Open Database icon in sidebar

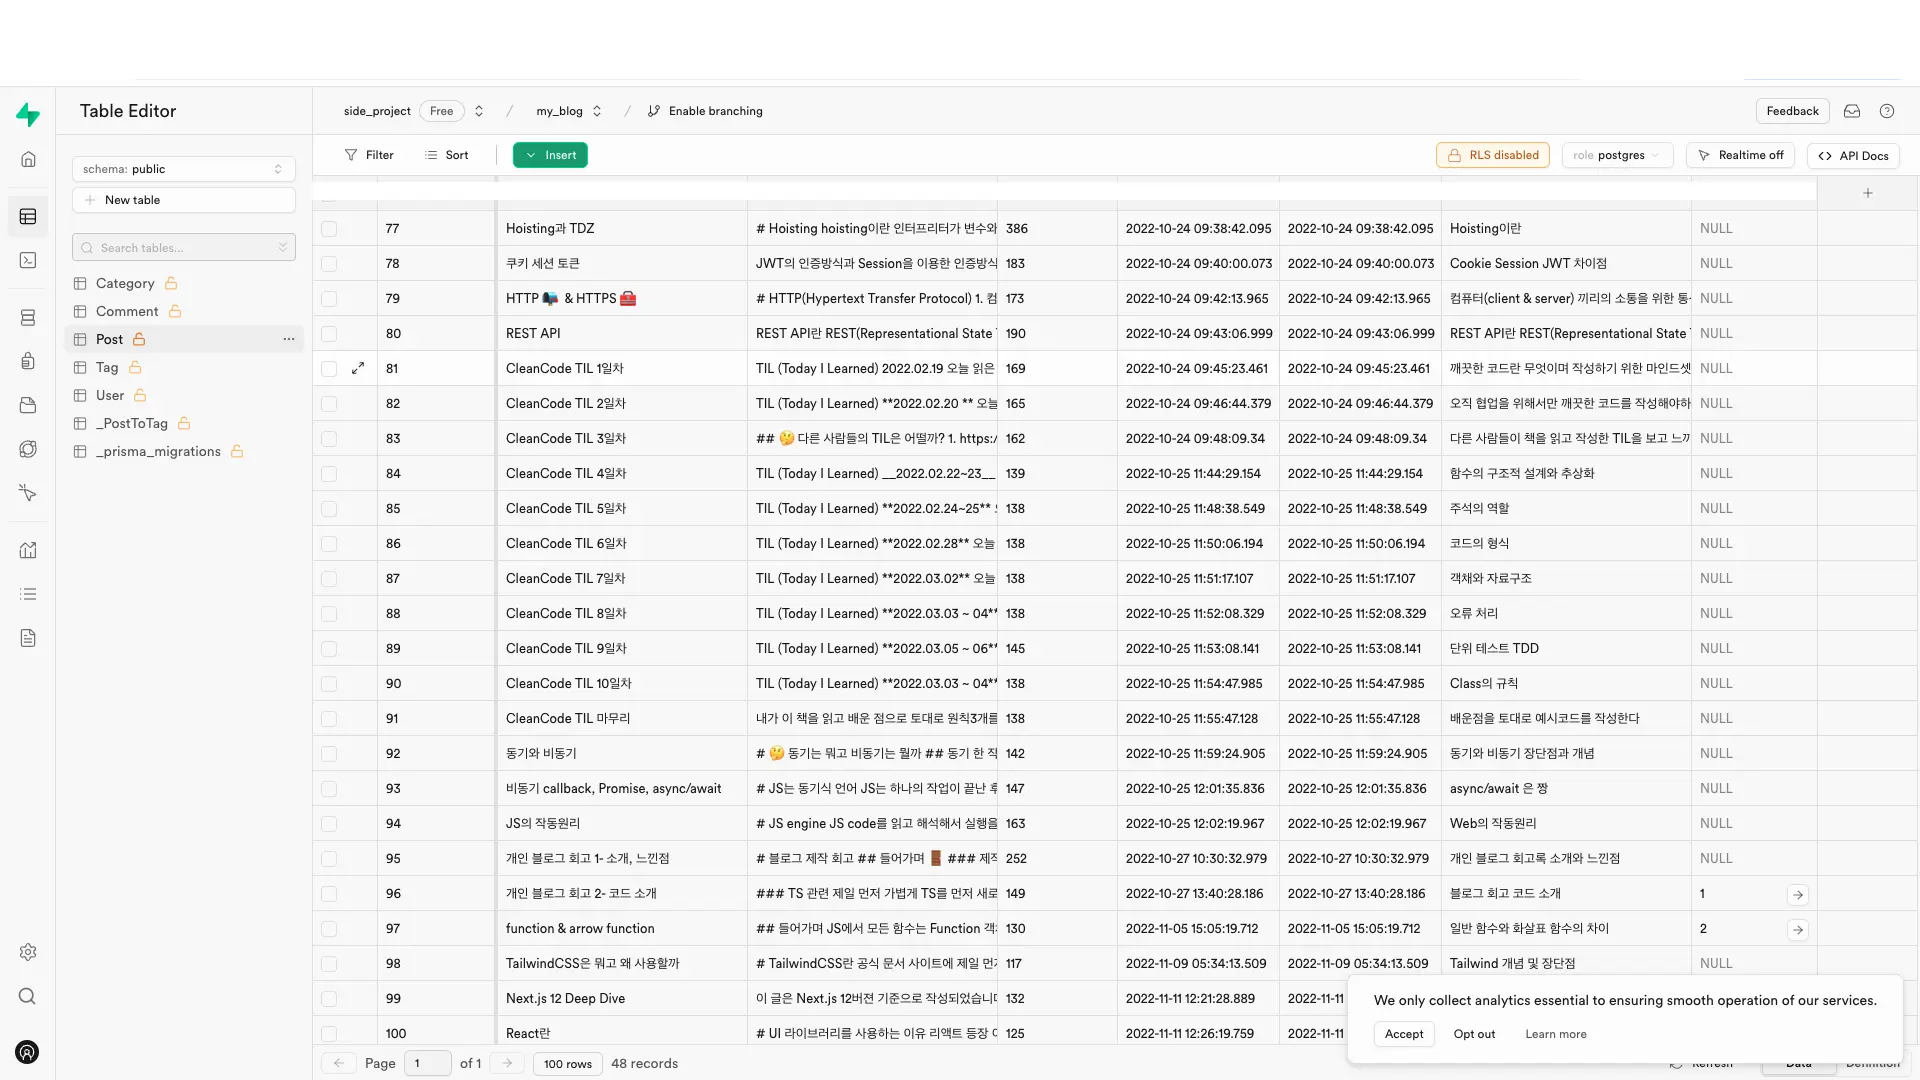(28, 318)
